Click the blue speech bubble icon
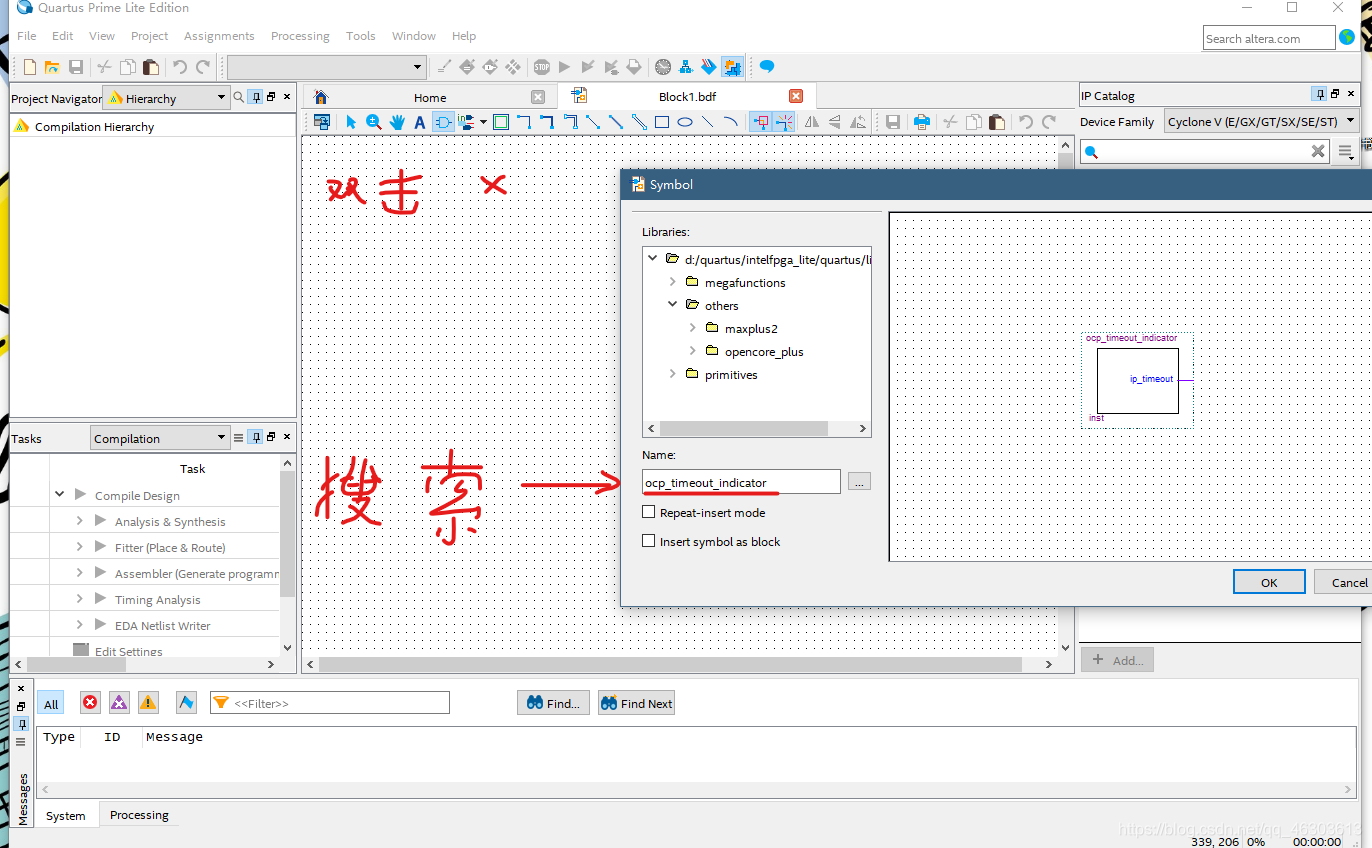The width and height of the screenshot is (1372, 848). (767, 67)
